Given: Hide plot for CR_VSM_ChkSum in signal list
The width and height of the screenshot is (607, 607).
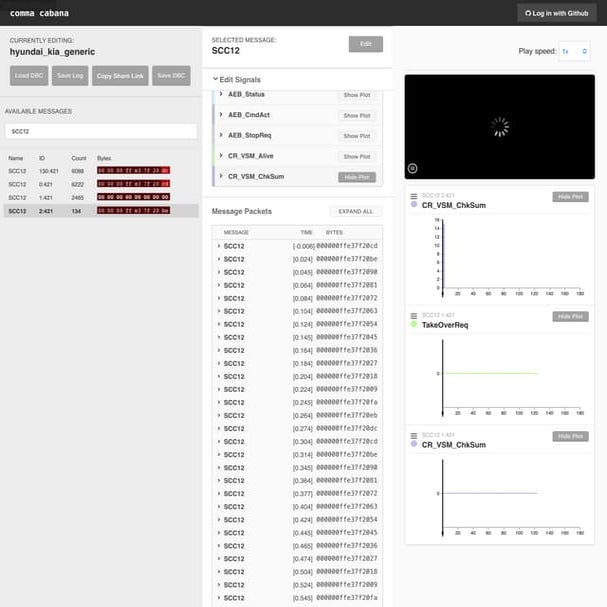Looking at the screenshot, I should (x=357, y=177).
